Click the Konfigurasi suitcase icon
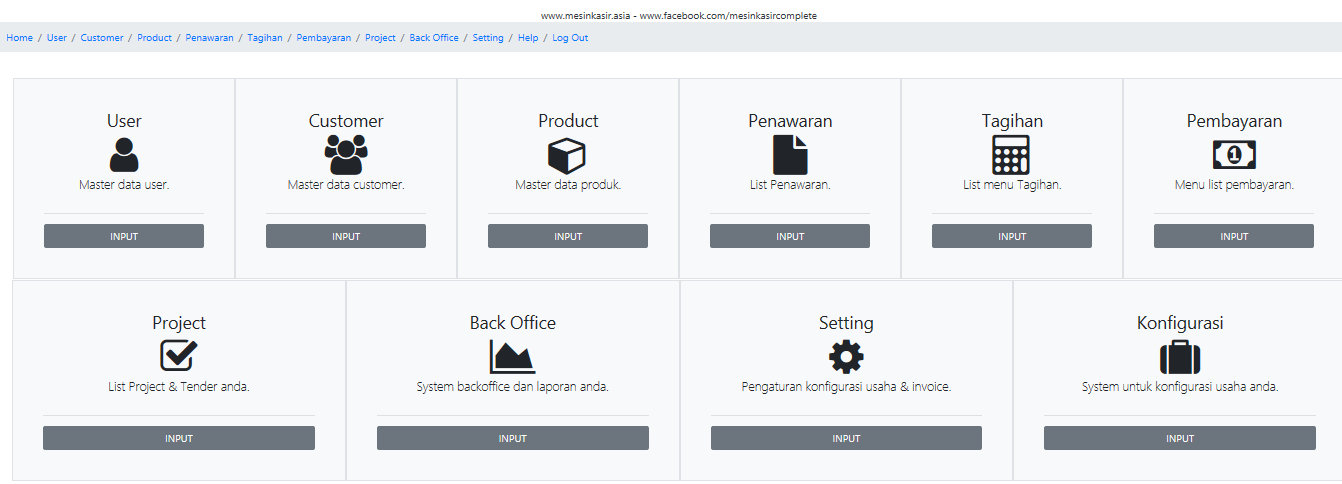1342x484 pixels. (1180, 357)
